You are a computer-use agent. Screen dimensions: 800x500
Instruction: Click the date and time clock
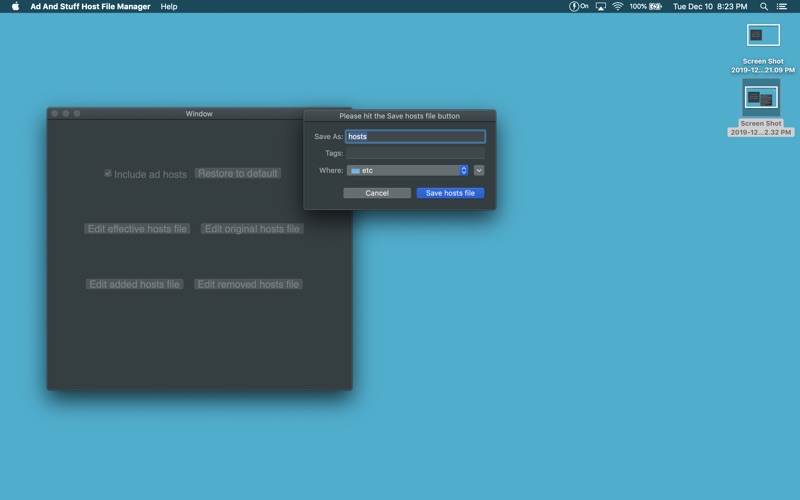(710, 7)
